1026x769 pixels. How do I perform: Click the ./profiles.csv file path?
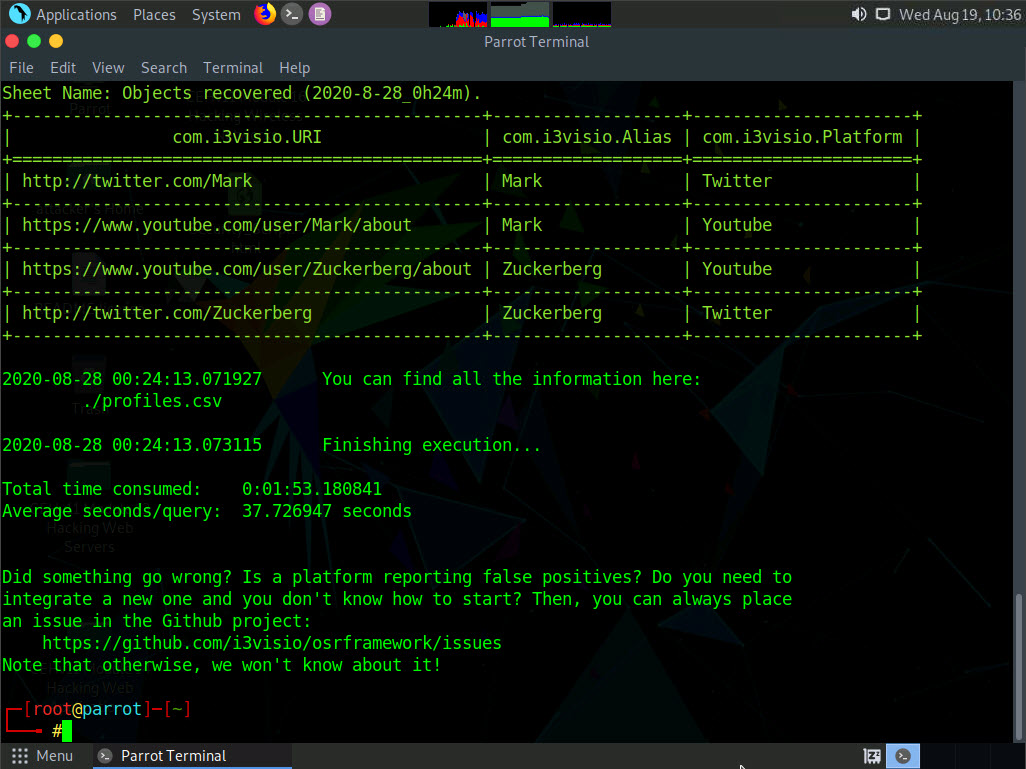coord(152,401)
